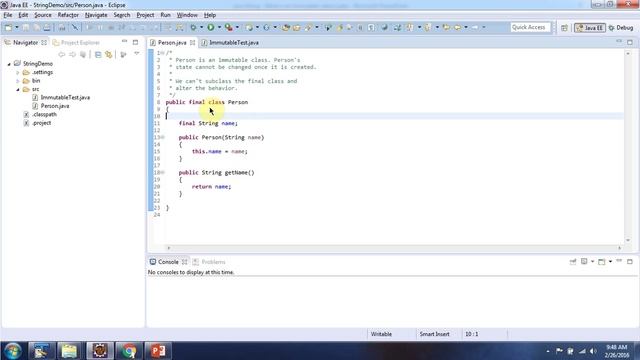
Task: Click the Display Selected Console icon
Action: tap(584, 261)
